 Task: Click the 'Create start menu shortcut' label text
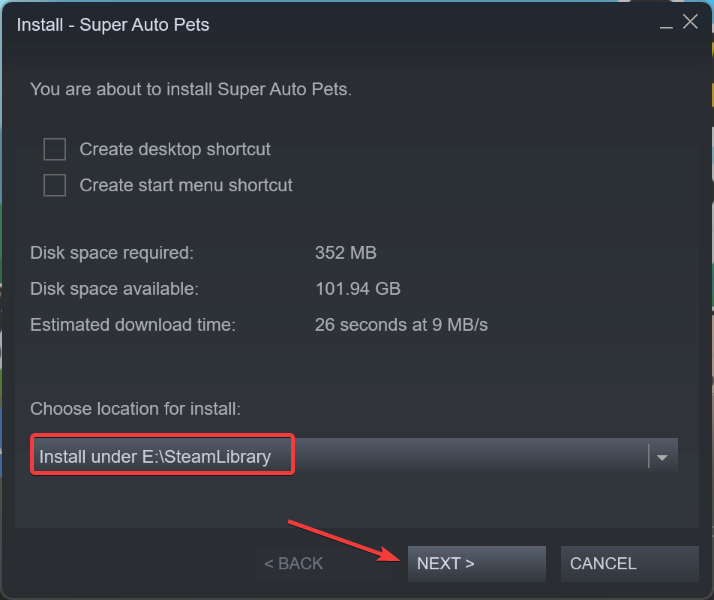click(x=186, y=185)
